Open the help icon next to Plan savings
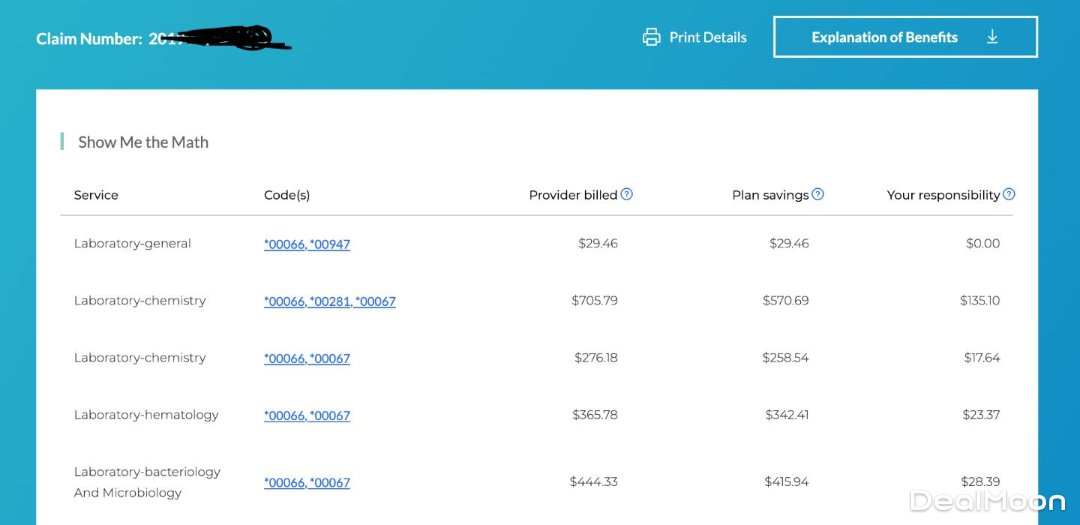The height and width of the screenshot is (525, 1080). 818,194
